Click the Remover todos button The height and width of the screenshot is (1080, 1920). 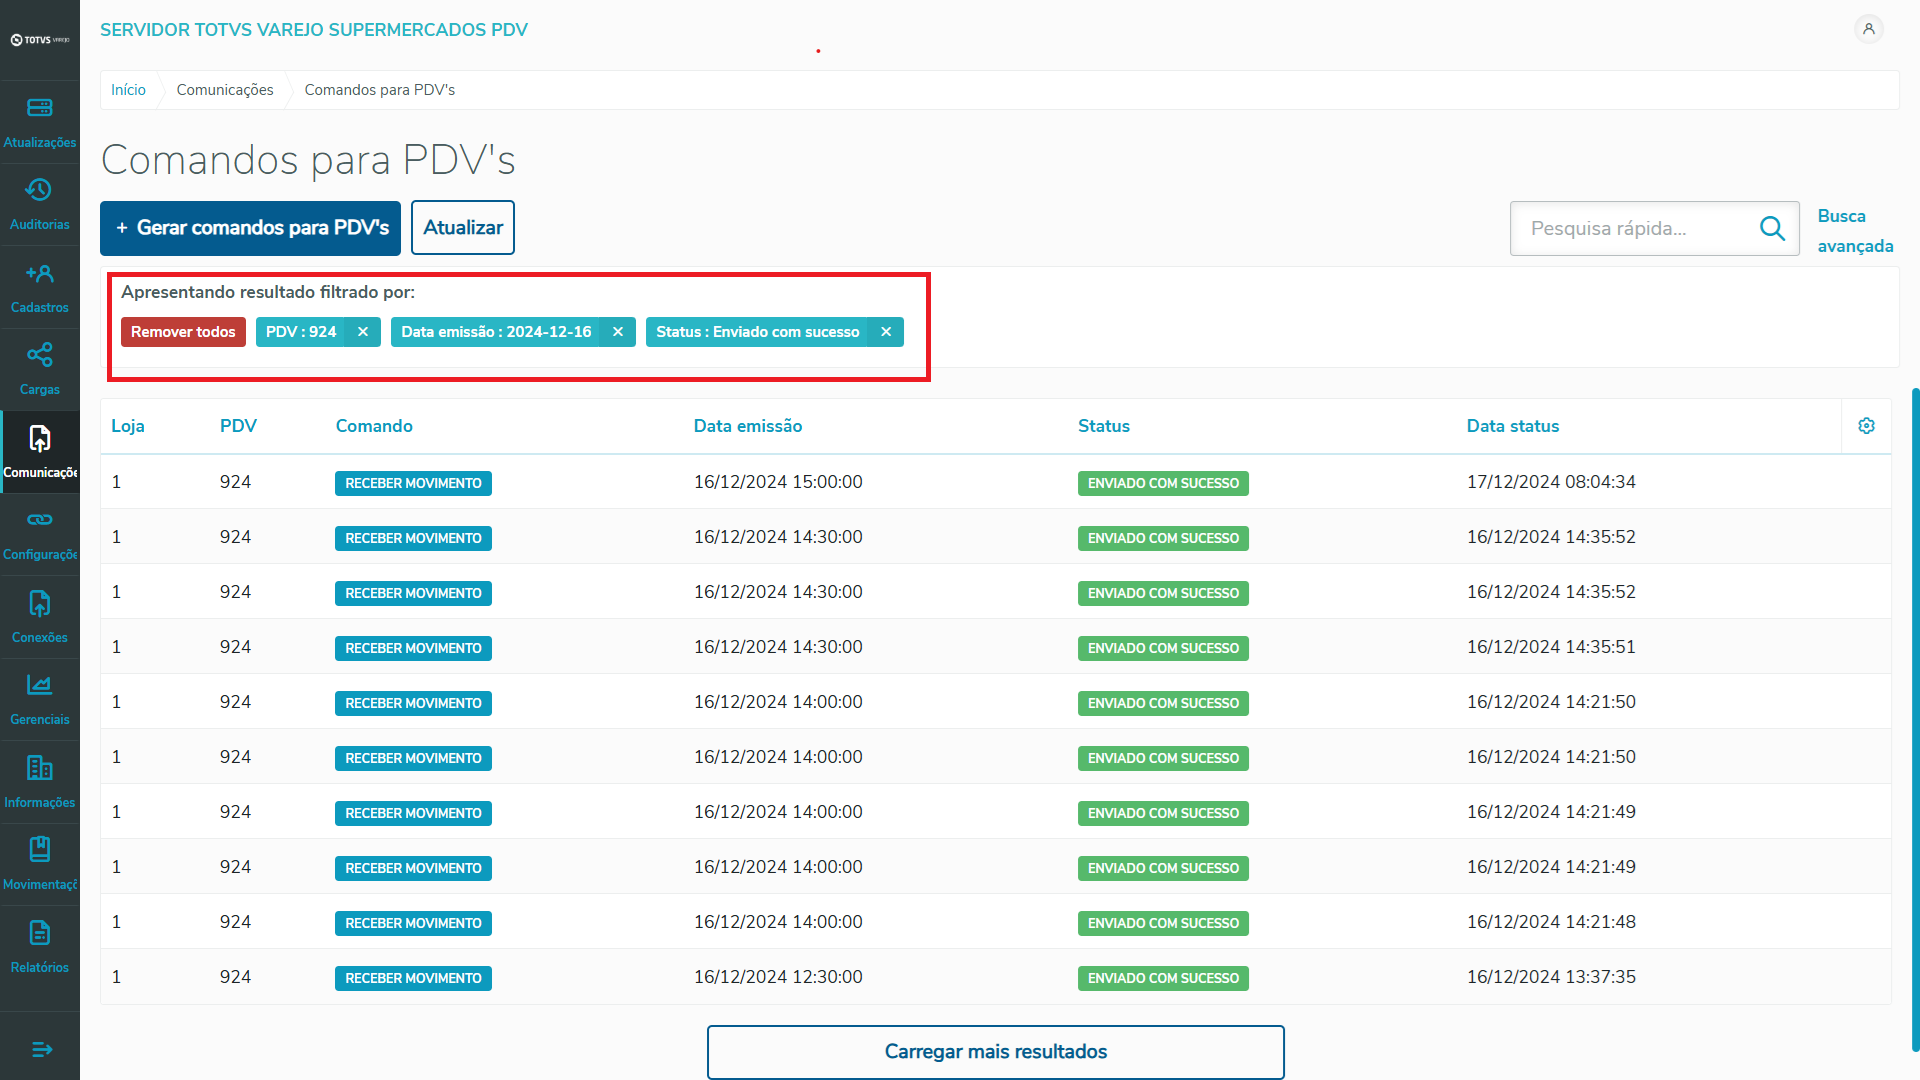click(183, 332)
